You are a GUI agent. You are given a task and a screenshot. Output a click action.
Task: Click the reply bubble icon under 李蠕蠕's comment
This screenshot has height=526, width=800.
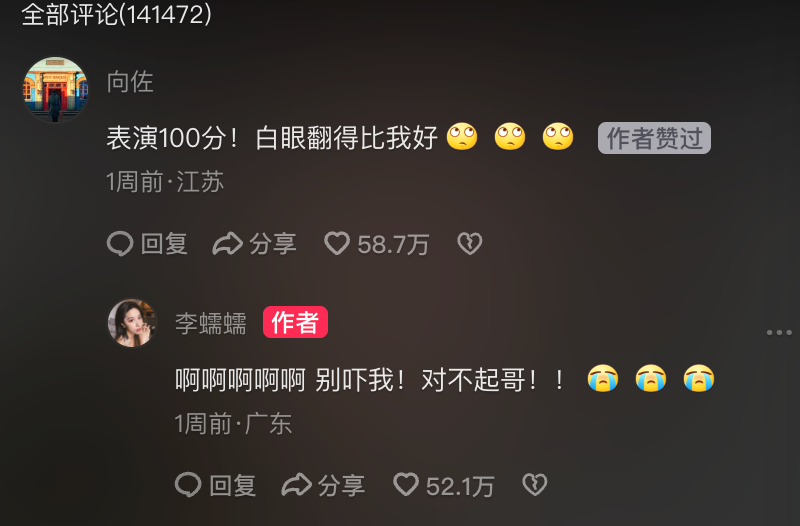point(188,485)
